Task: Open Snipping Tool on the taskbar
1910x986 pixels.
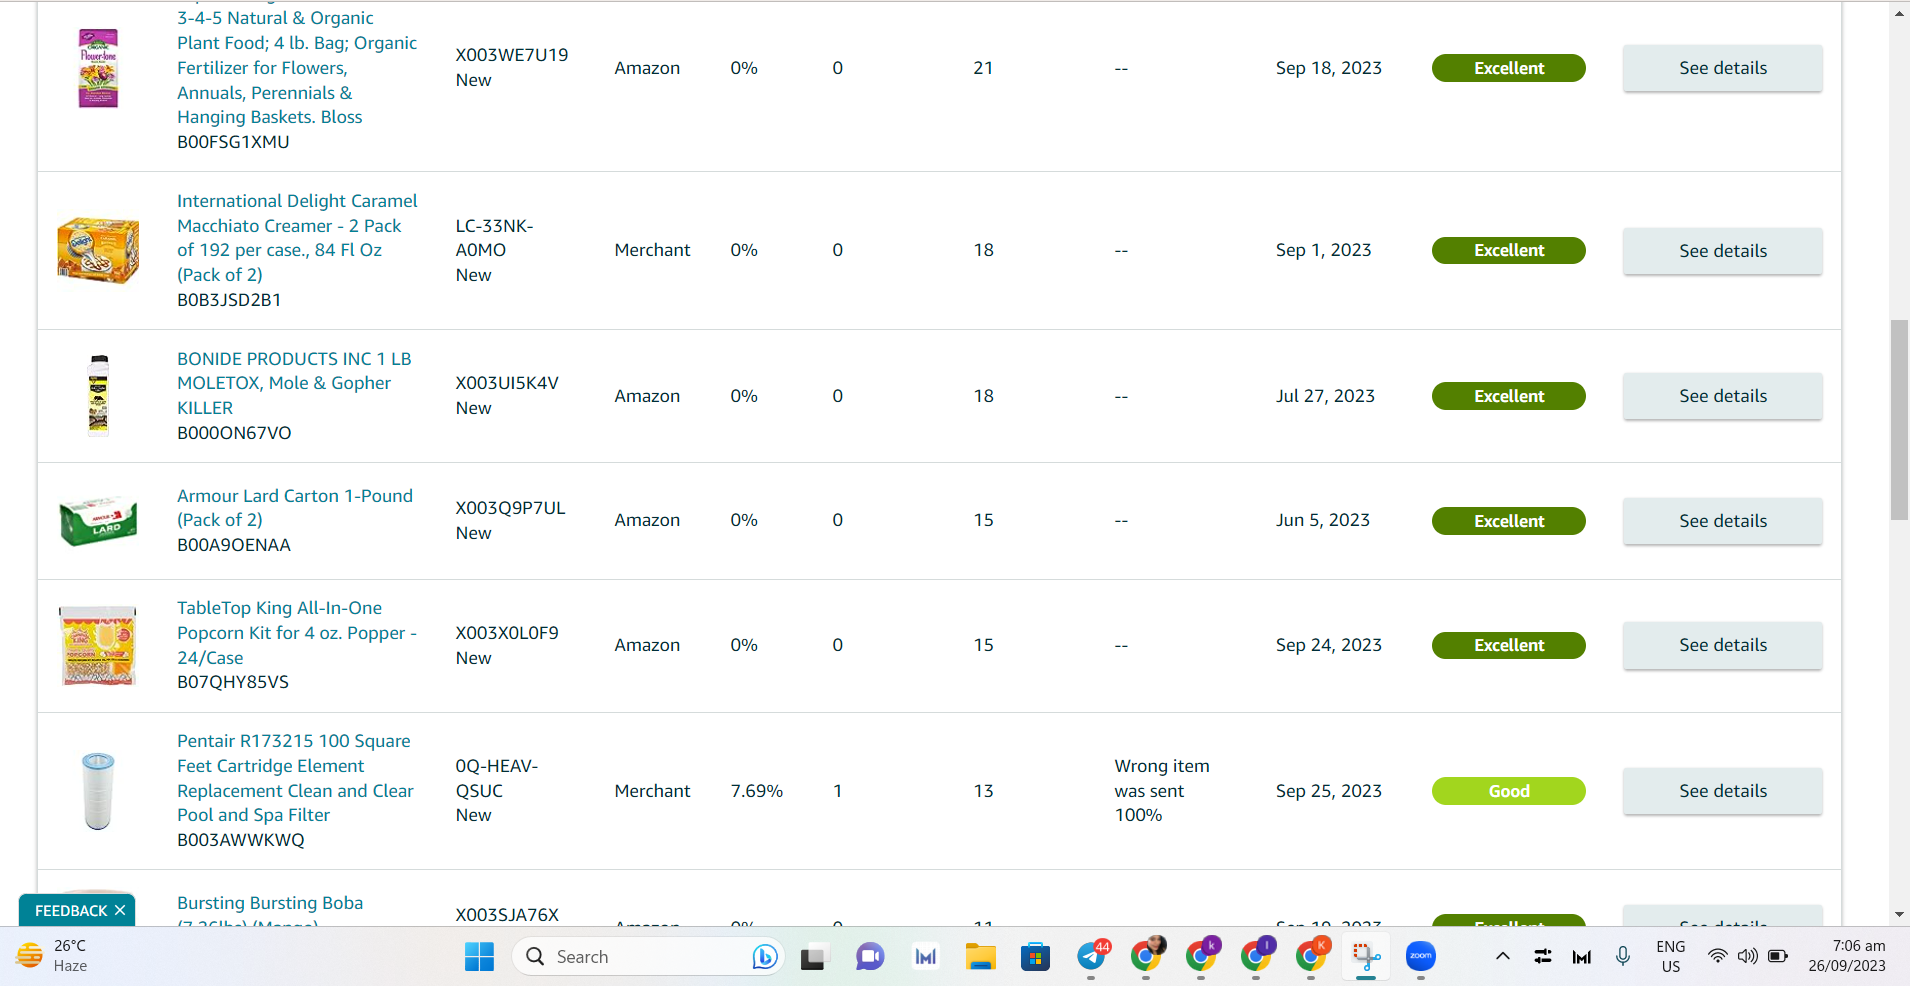Action: click(1366, 957)
